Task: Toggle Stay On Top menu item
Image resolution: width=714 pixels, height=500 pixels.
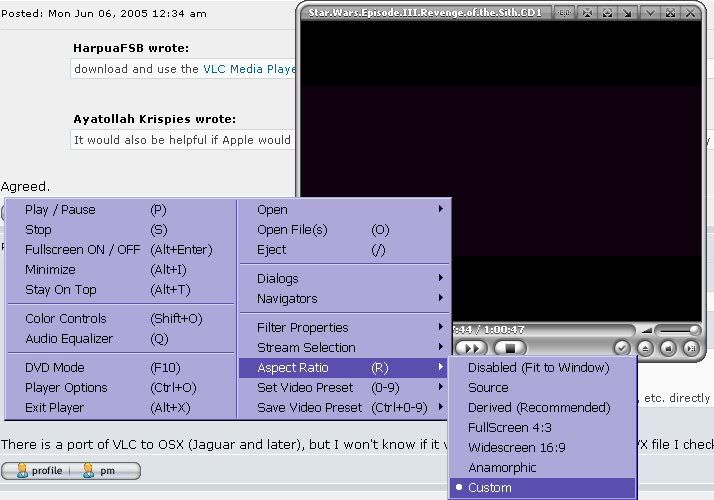Action: 121,290
